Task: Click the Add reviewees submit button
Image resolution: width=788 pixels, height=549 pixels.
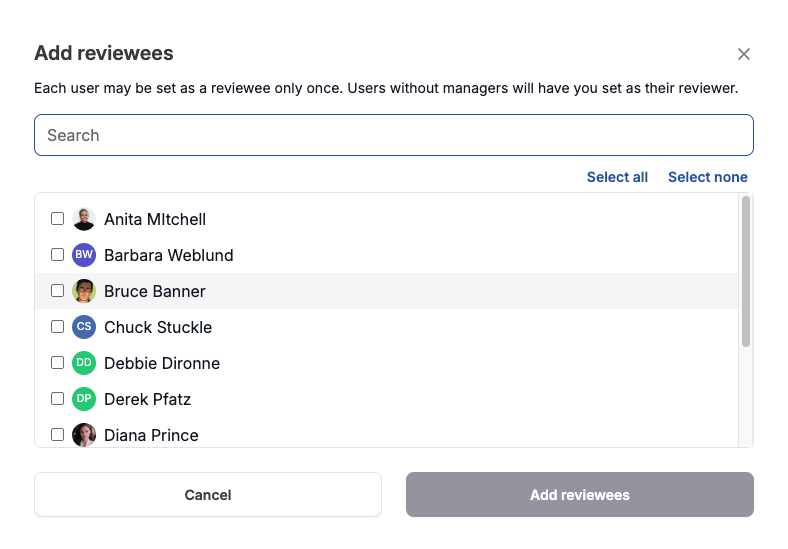Action: [579, 495]
